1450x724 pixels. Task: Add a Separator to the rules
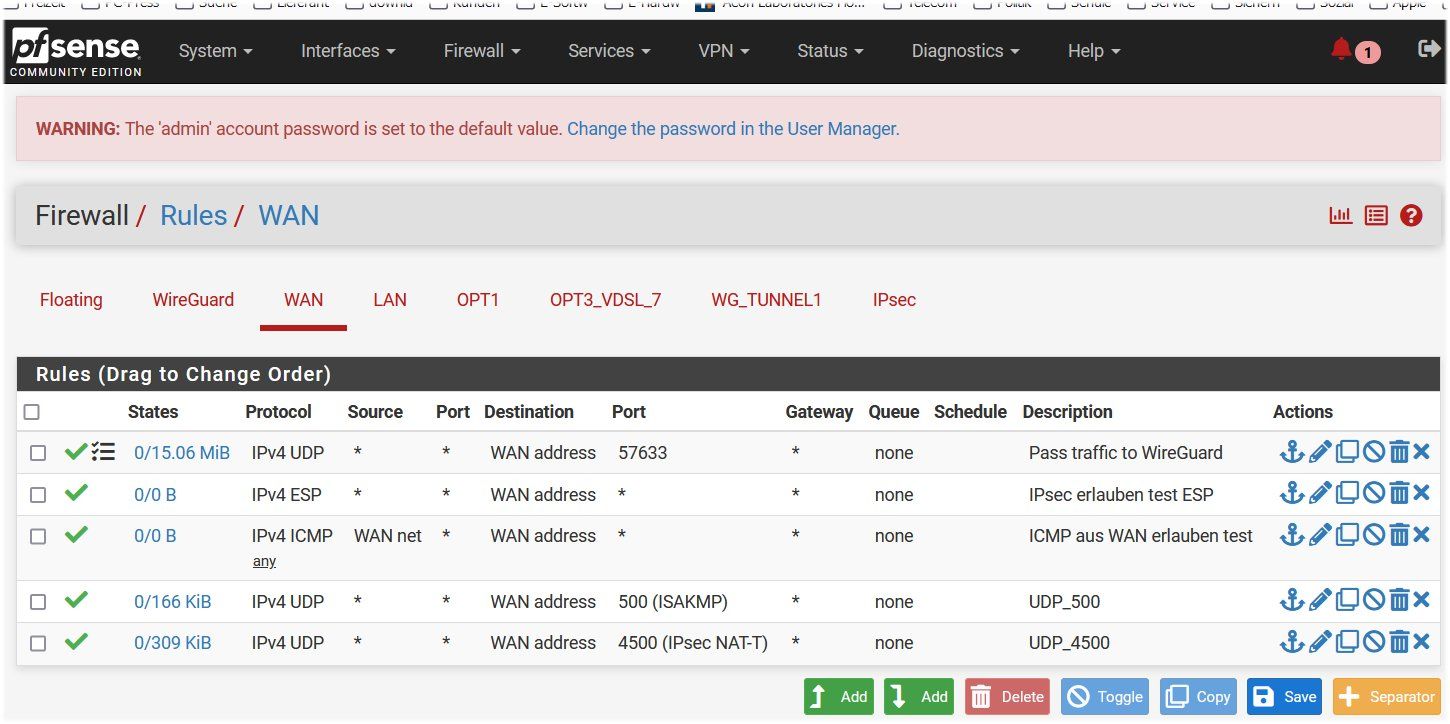[1387, 696]
